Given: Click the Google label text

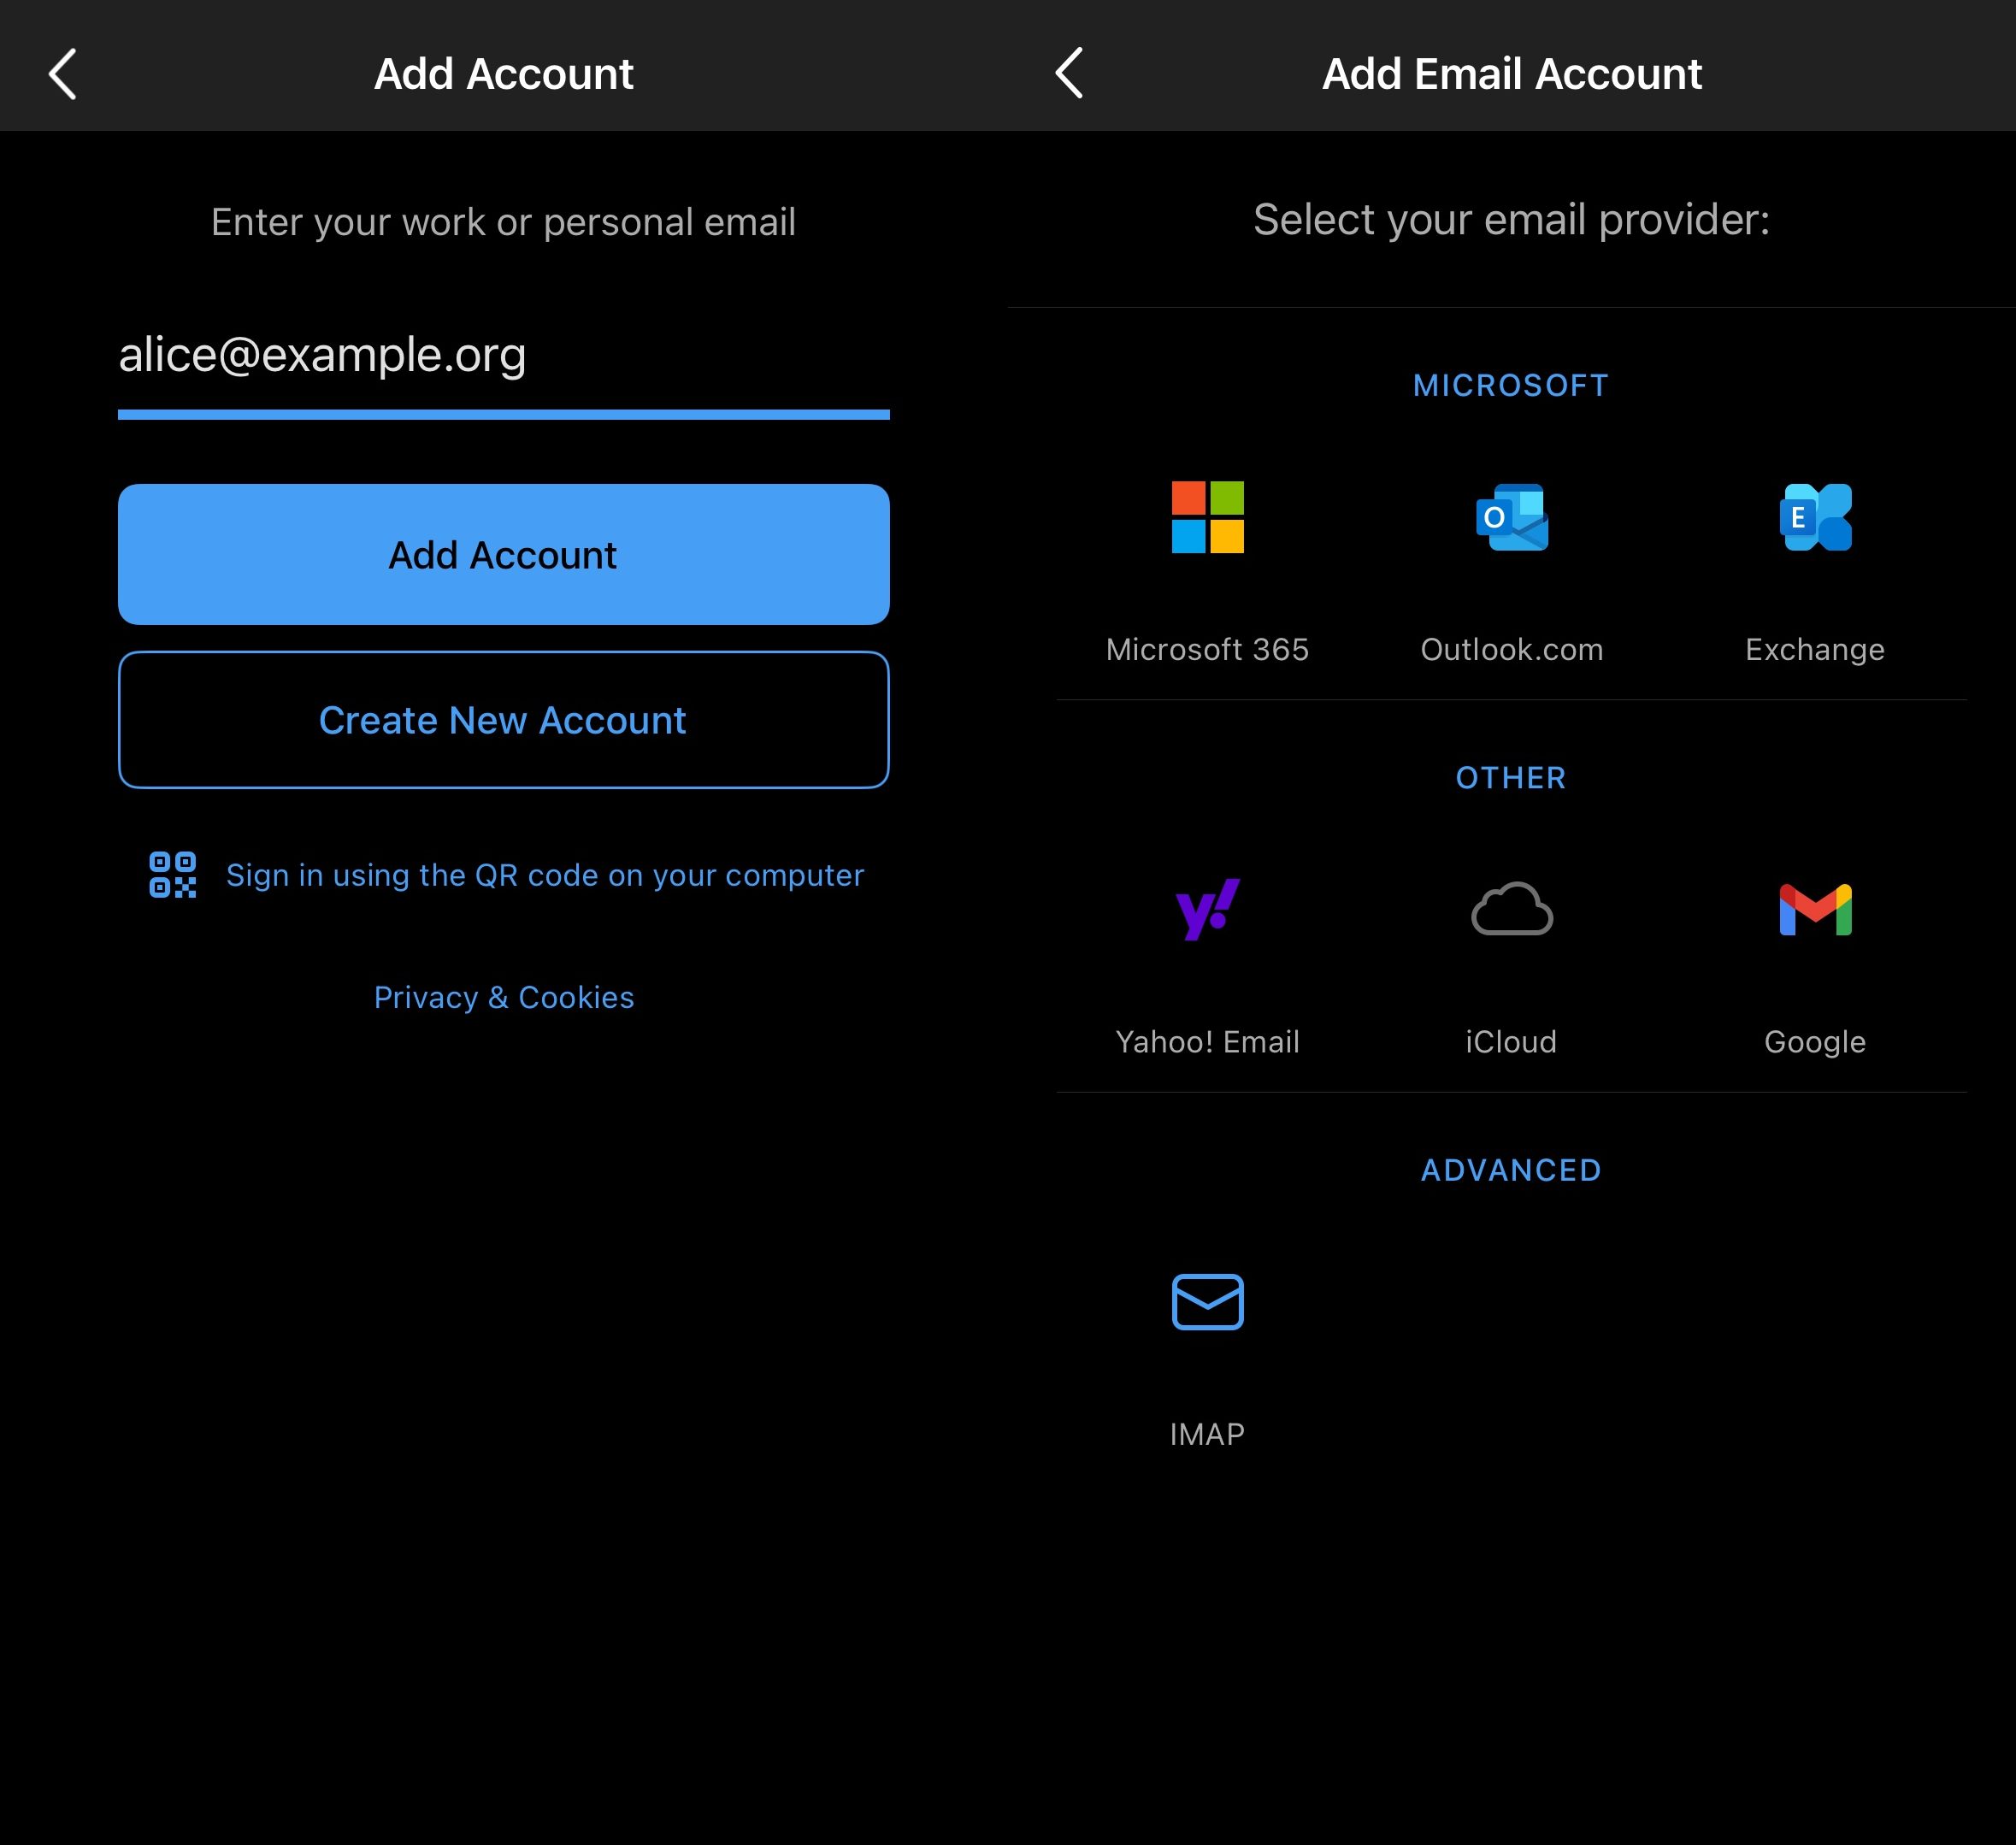Looking at the screenshot, I should click(1815, 1043).
